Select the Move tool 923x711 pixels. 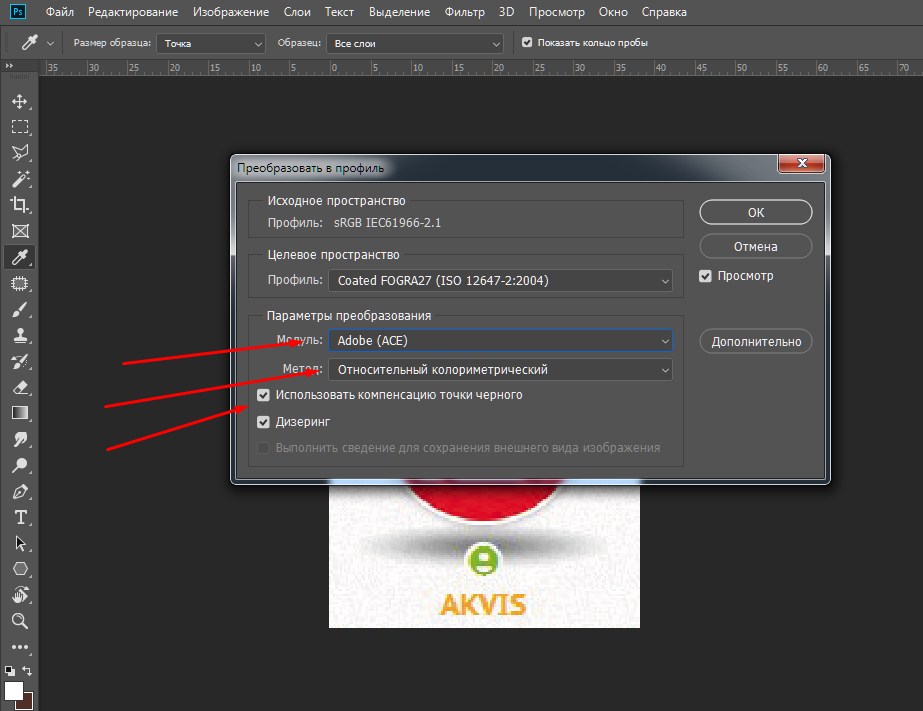click(19, 102)
